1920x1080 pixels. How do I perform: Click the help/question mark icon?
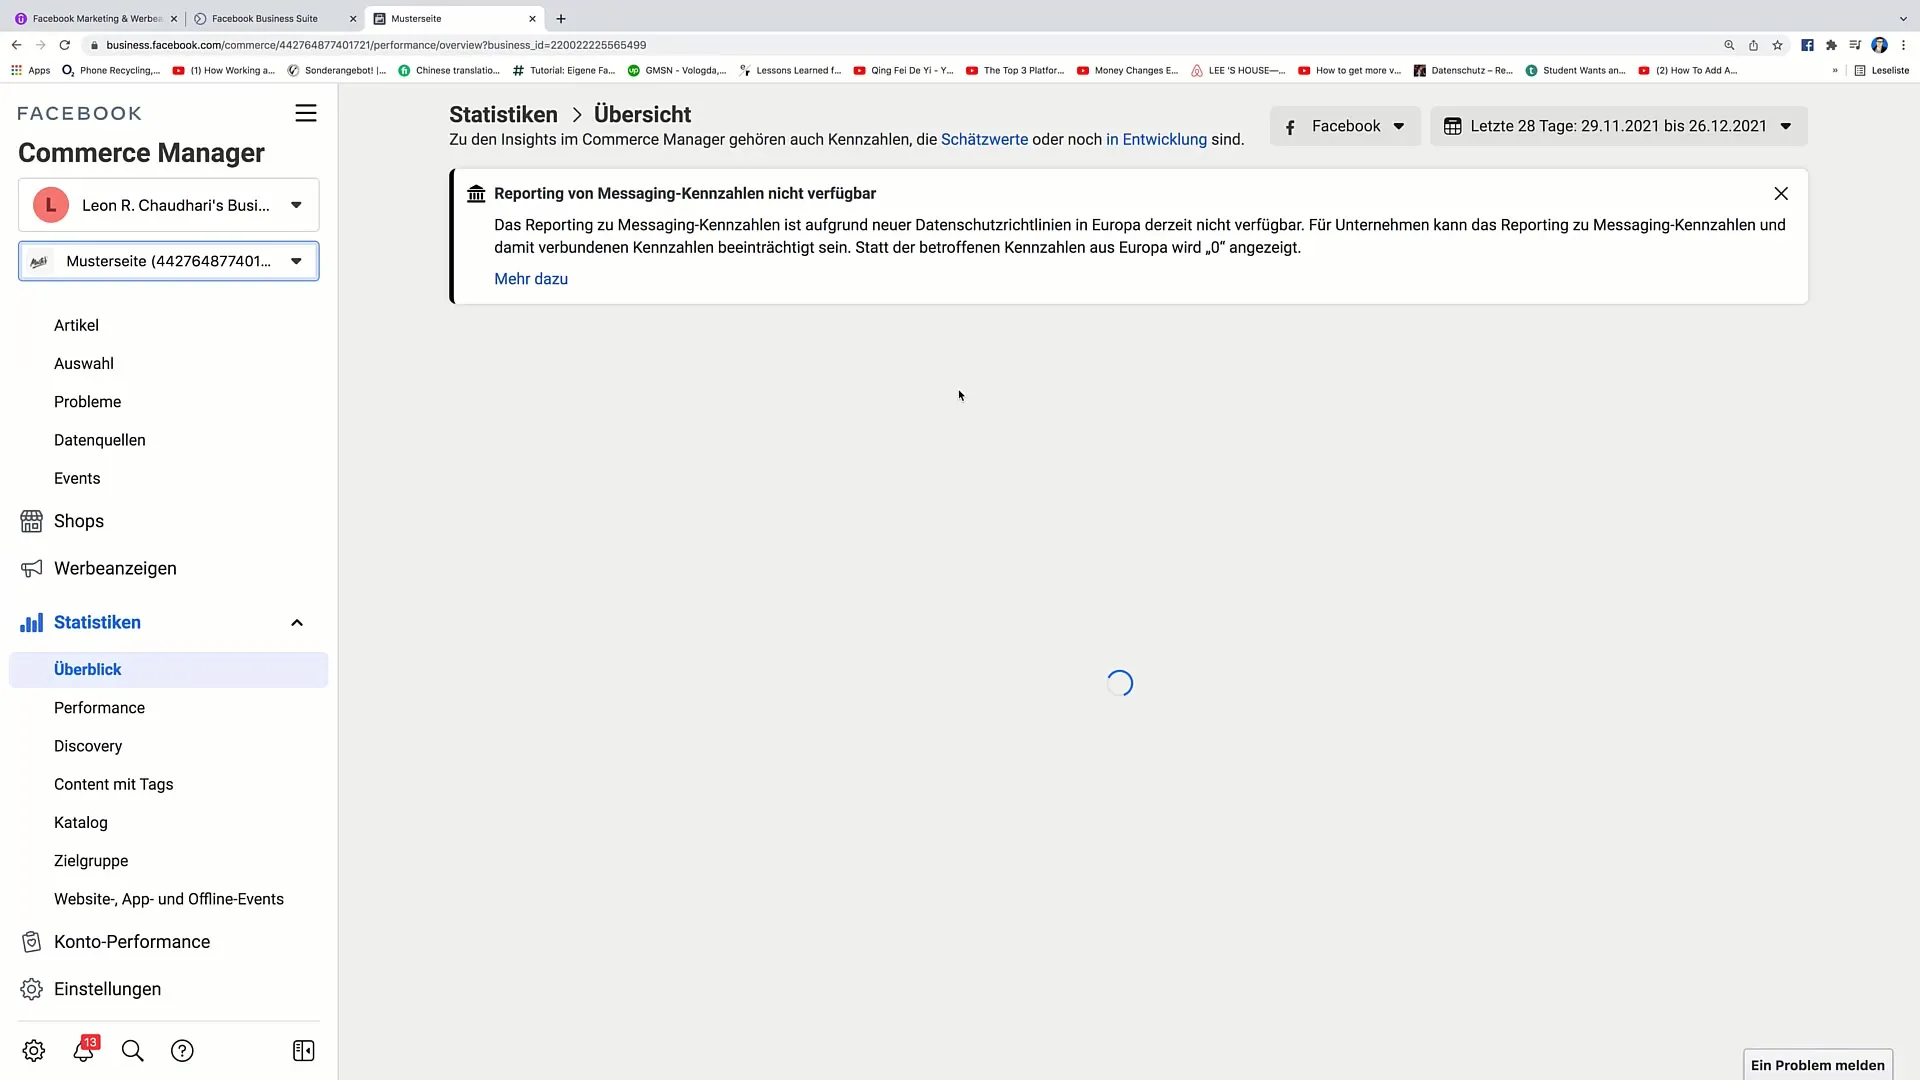pyautogui.click(x=182, y=1051)
